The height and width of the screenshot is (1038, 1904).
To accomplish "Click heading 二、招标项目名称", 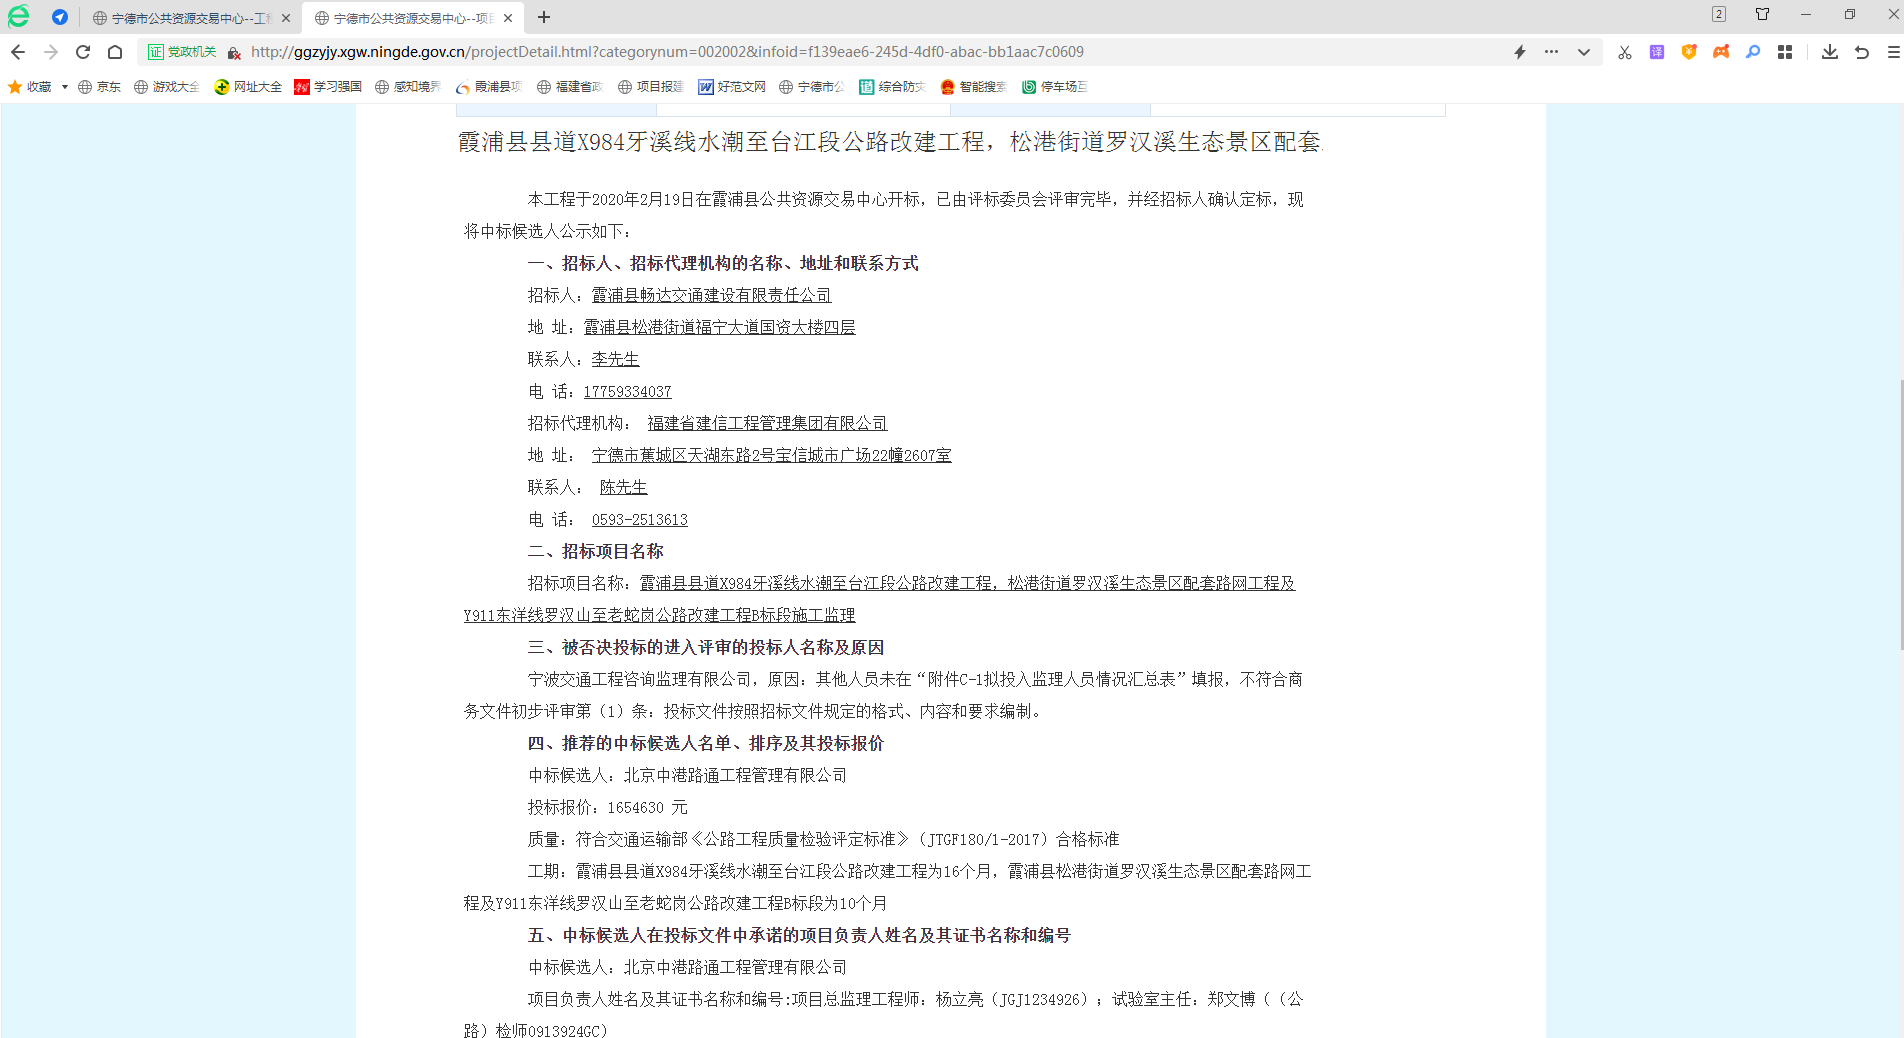I will tap(596, 551).
